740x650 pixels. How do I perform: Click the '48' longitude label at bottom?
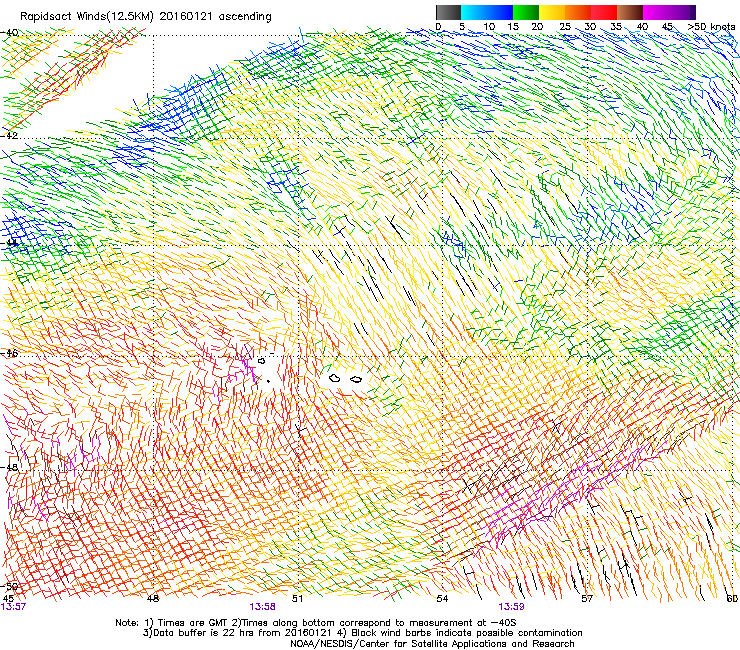click(x=153, y=599)
